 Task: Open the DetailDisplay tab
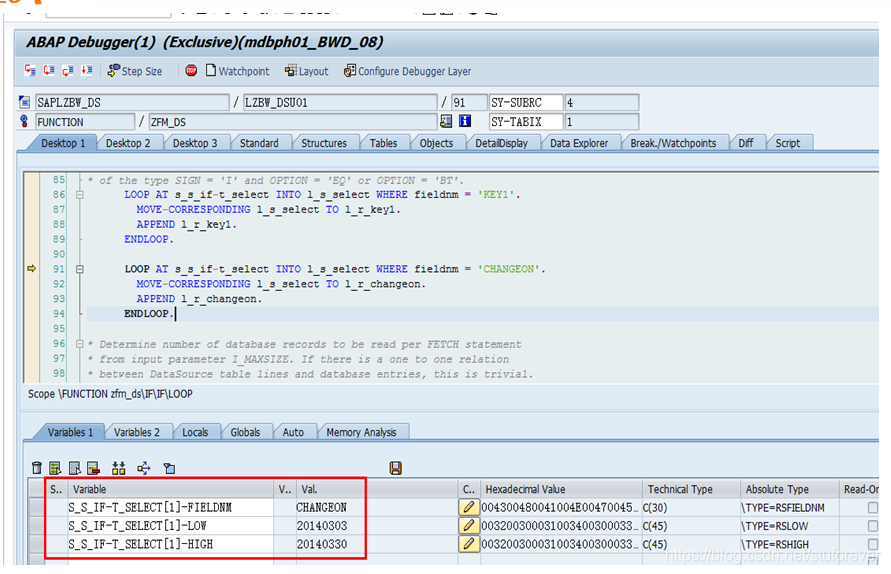click(501, 143)
